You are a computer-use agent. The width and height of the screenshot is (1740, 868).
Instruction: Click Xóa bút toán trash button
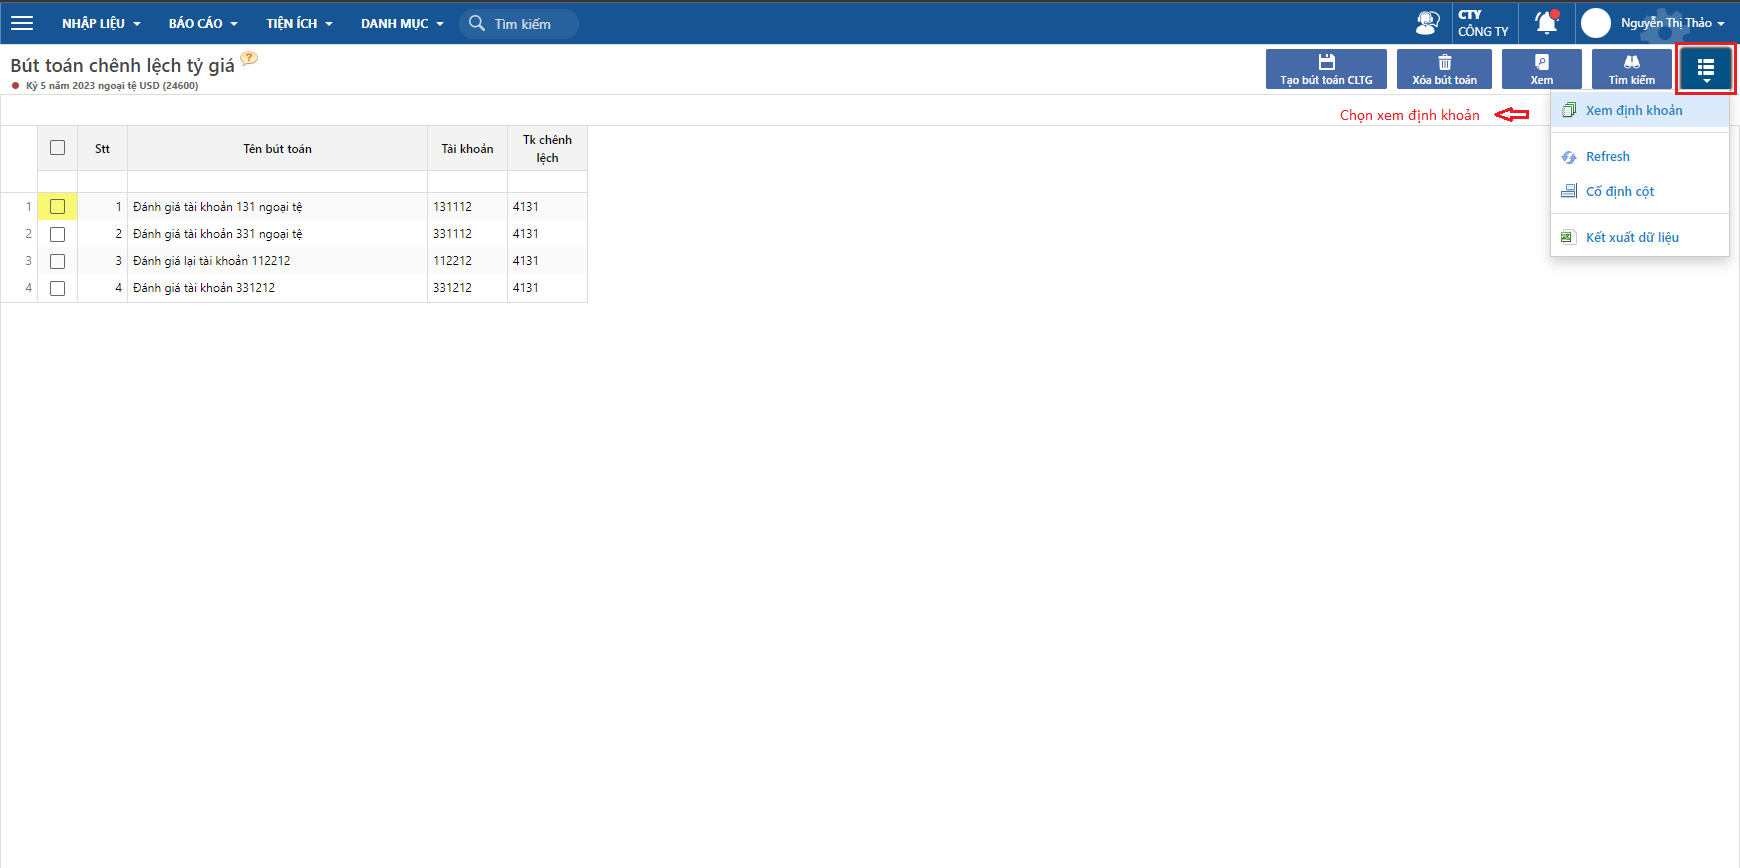coord(1444,69)
